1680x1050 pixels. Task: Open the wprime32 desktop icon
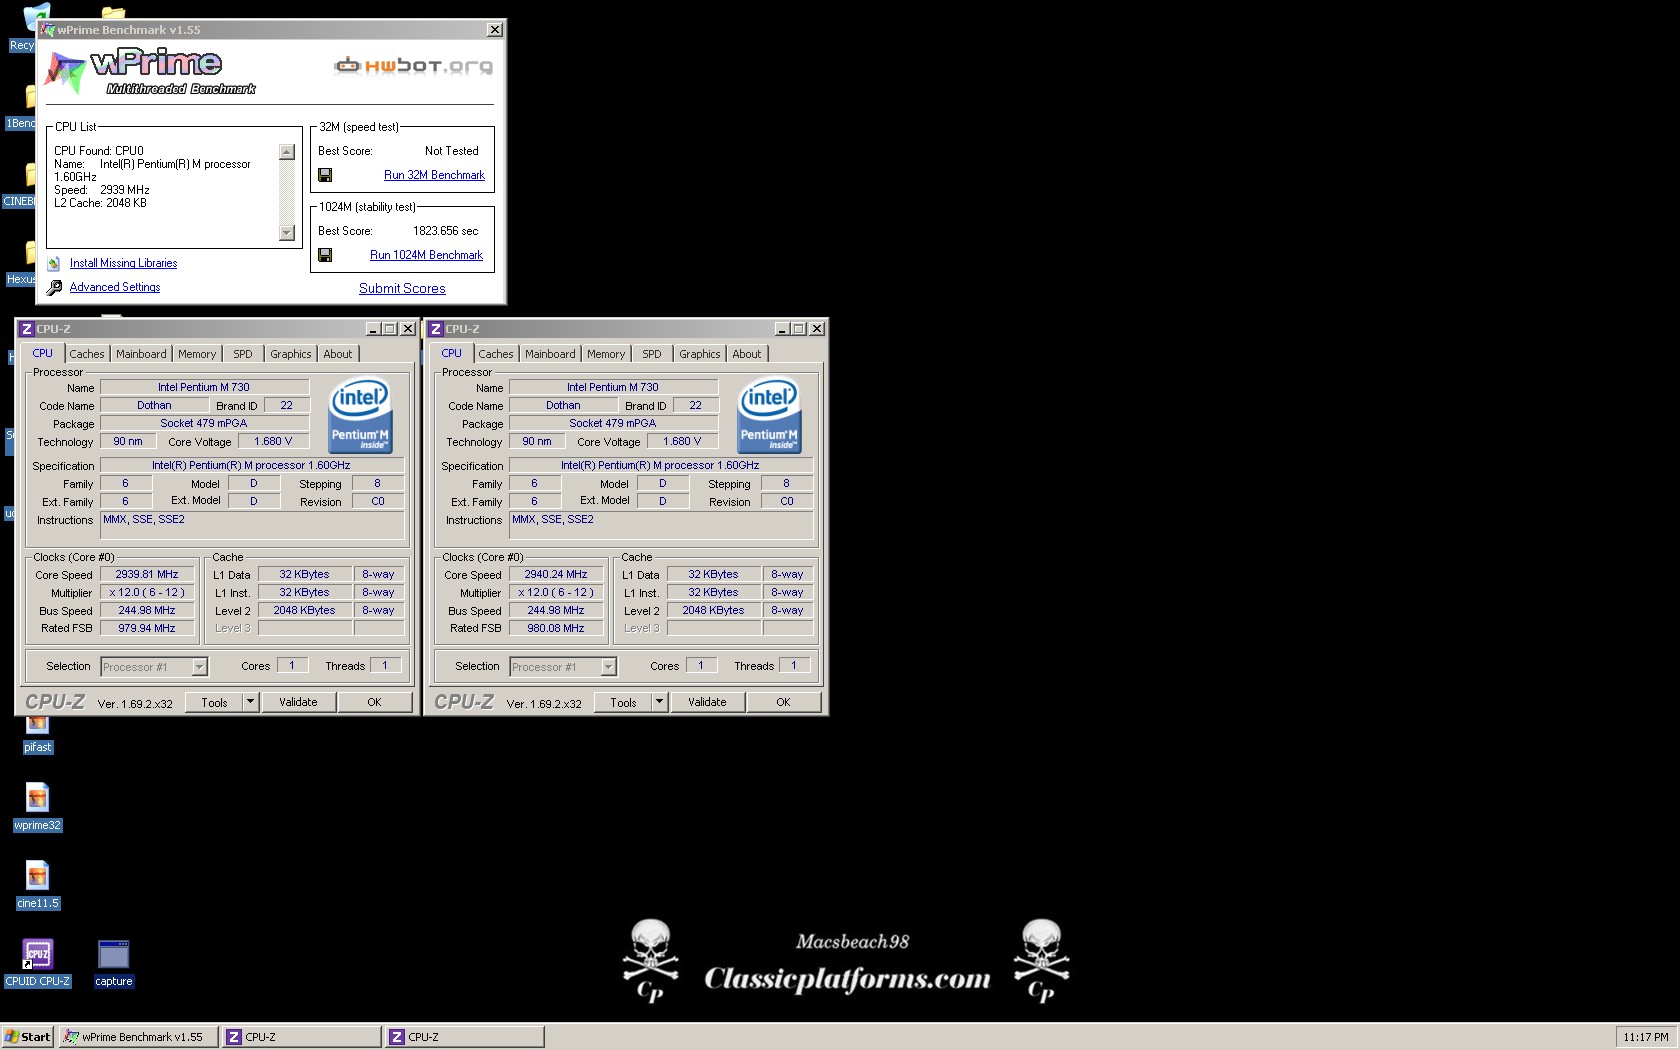[x=37, y=807]
